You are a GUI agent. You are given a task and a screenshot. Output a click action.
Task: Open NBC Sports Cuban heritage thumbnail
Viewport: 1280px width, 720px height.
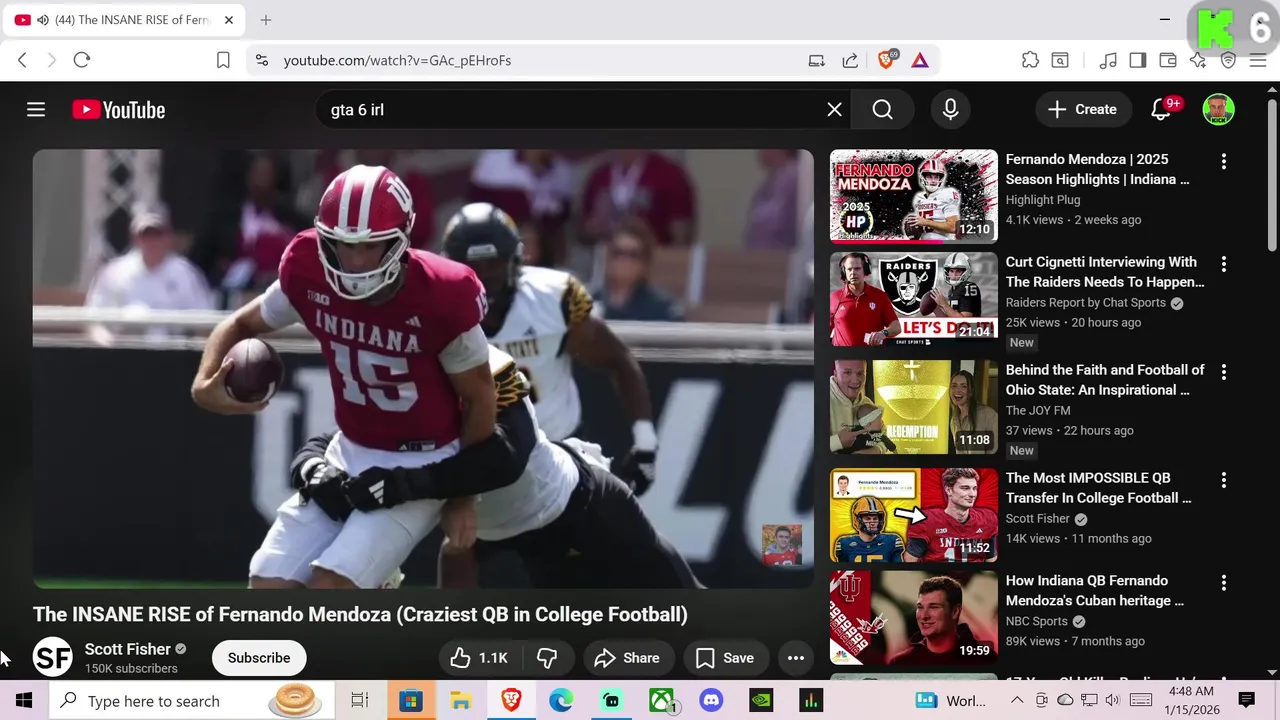coord(914,618)
